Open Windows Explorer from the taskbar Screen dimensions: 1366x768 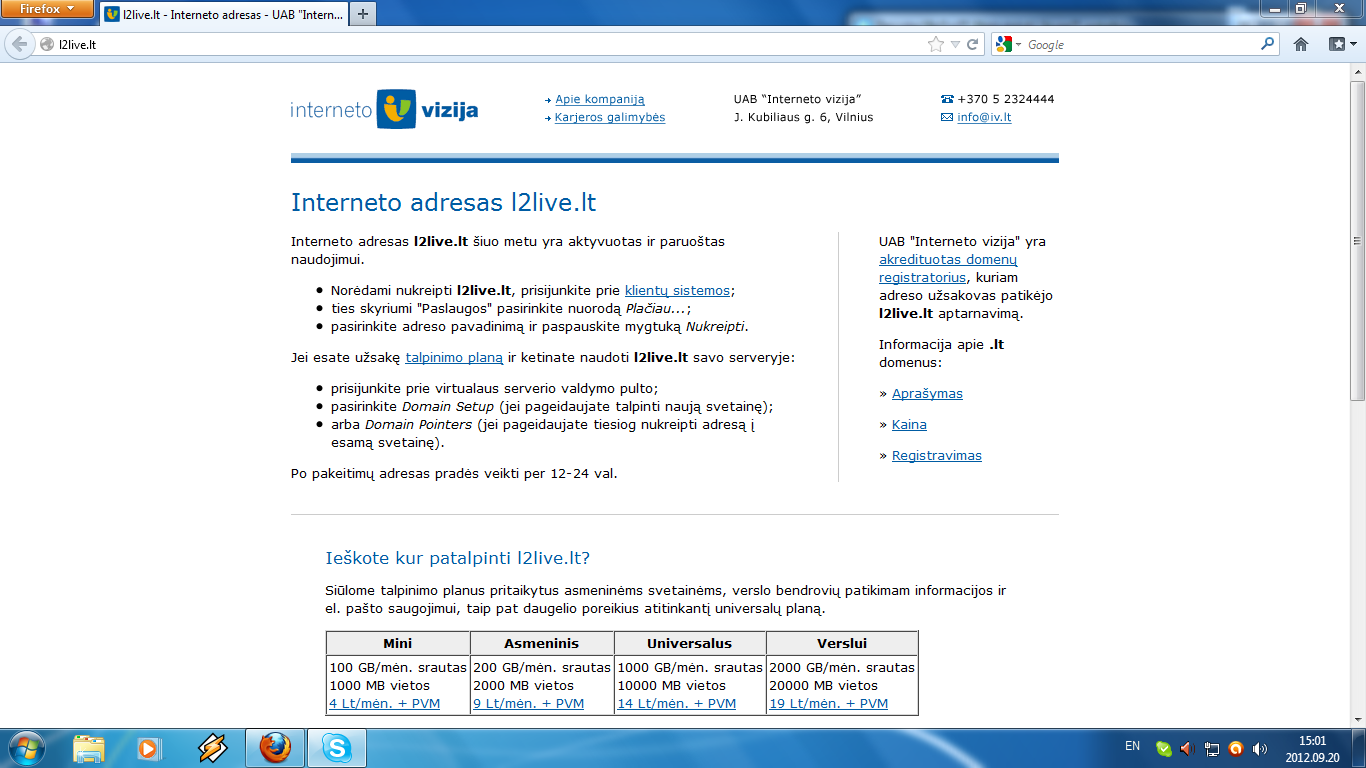pos(88,748)
